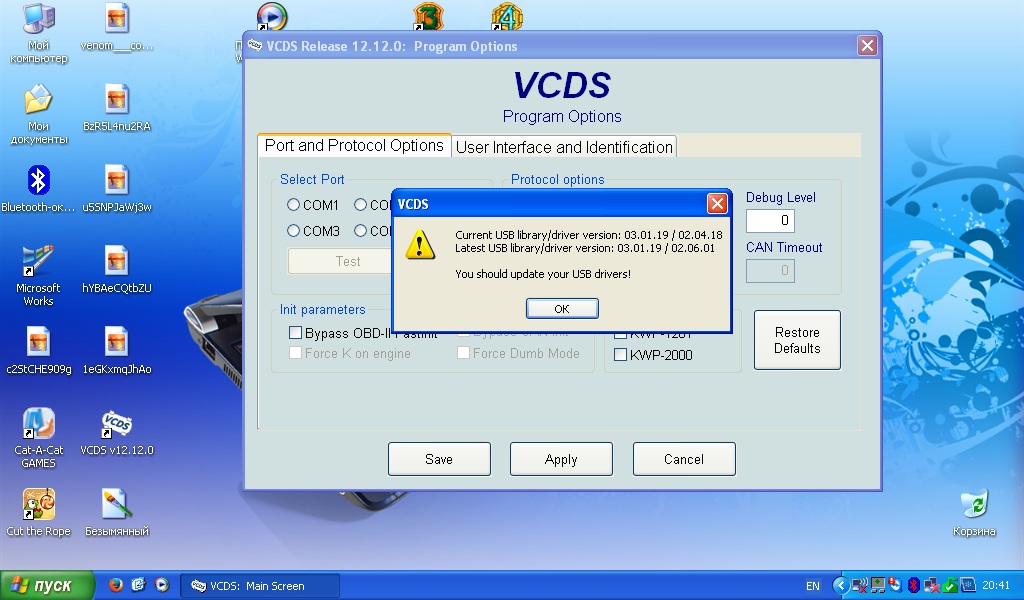
Task: Click the Debug Level input field
Action: 770,221
